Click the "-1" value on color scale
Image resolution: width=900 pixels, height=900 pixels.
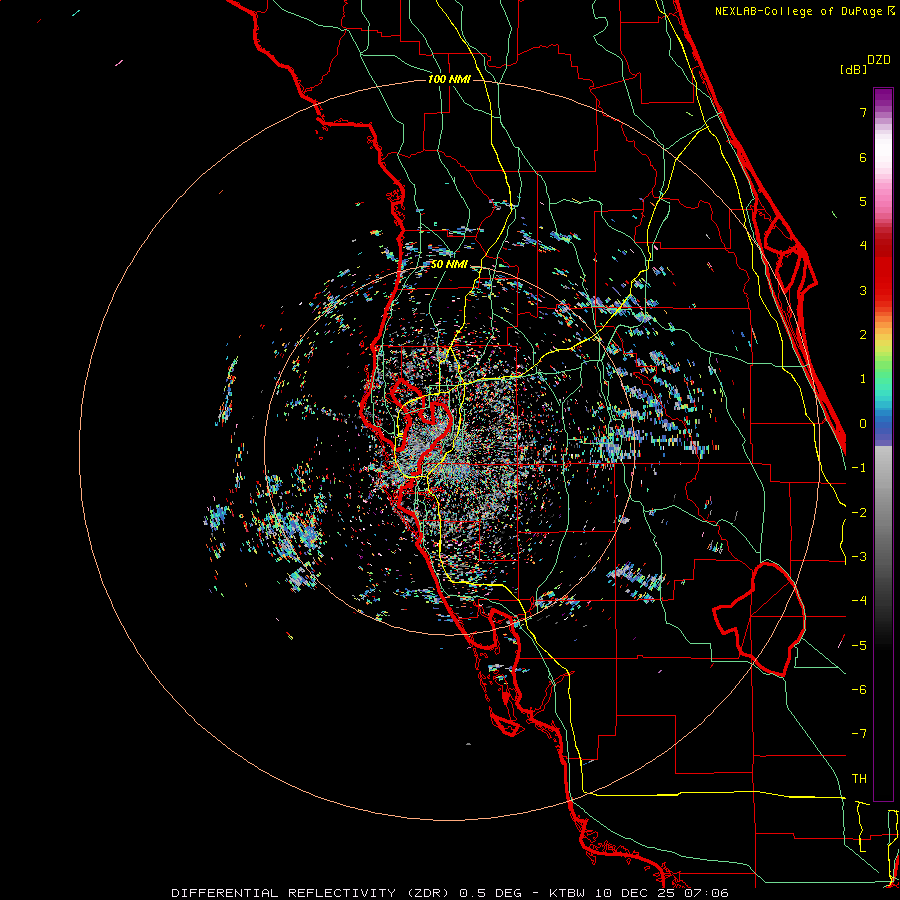pyautogui.click(x=859, y=468)
